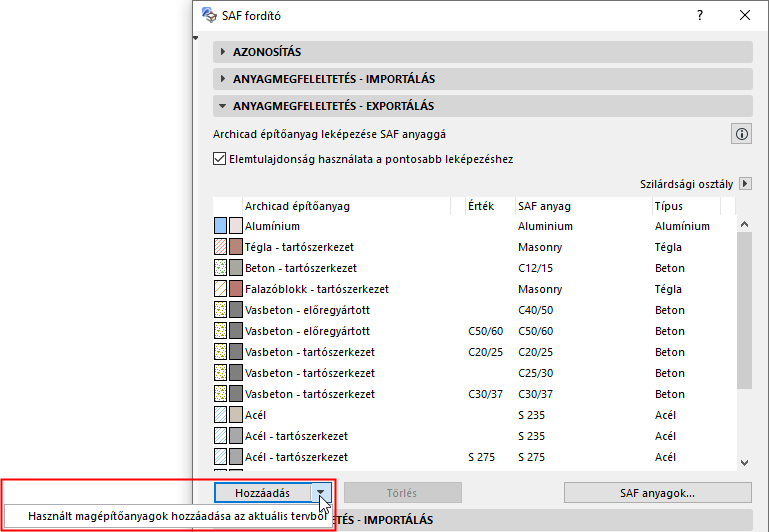Click the info icon beside mapping description
This screenshot has width=769, height=532.
(x=741, y=134)
